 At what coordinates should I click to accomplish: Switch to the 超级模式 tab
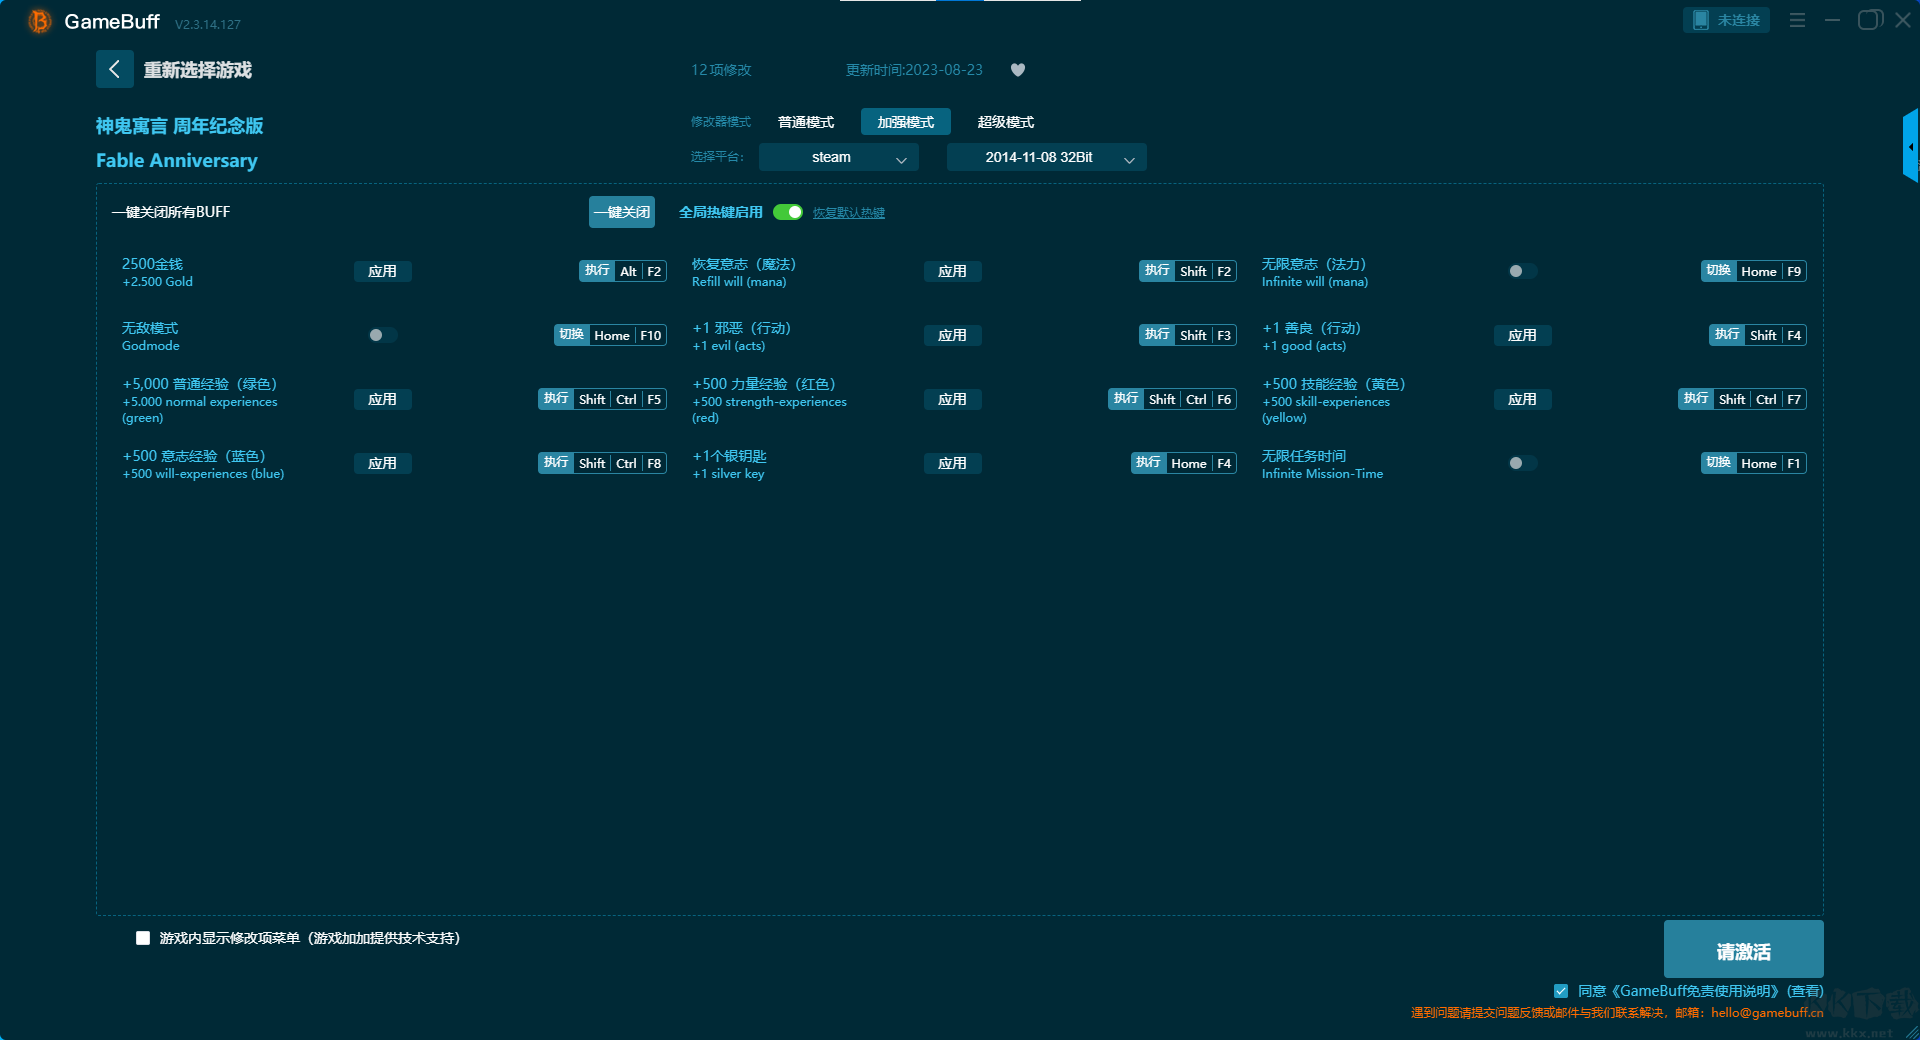pyautogui.click(x=1005, y=122)
